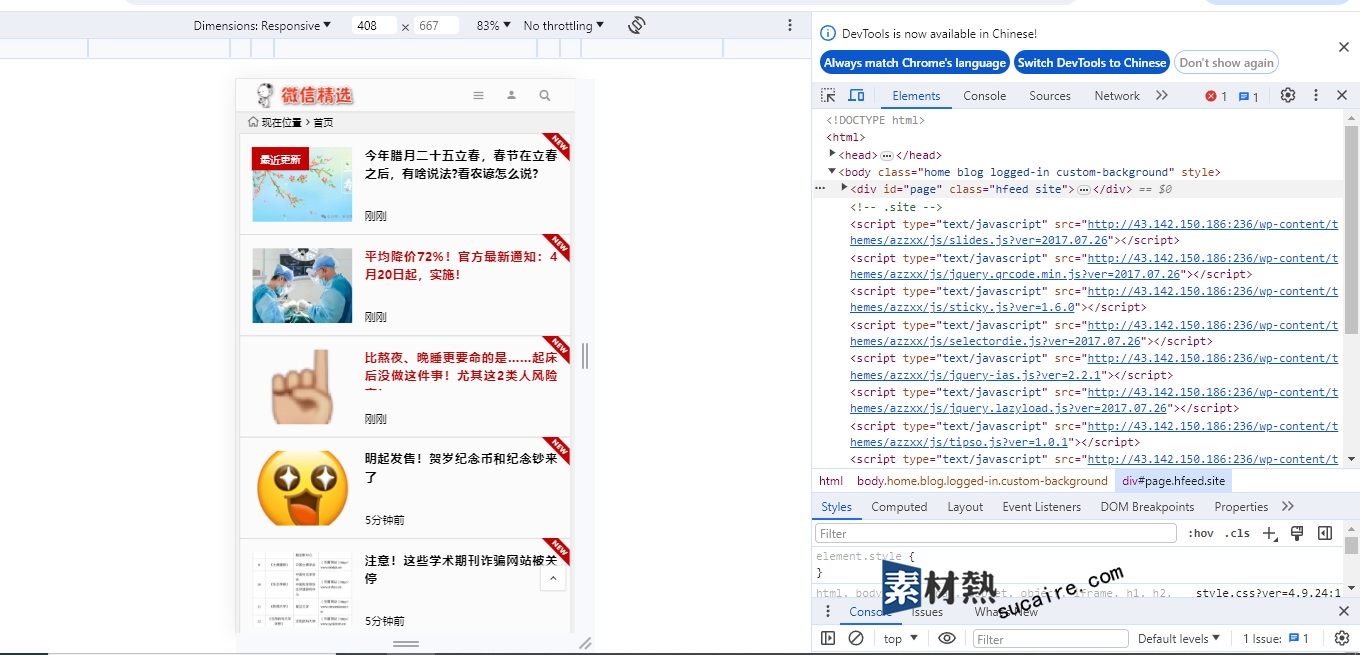
Task: Click the red error count badge
Action: [1216, 96]
